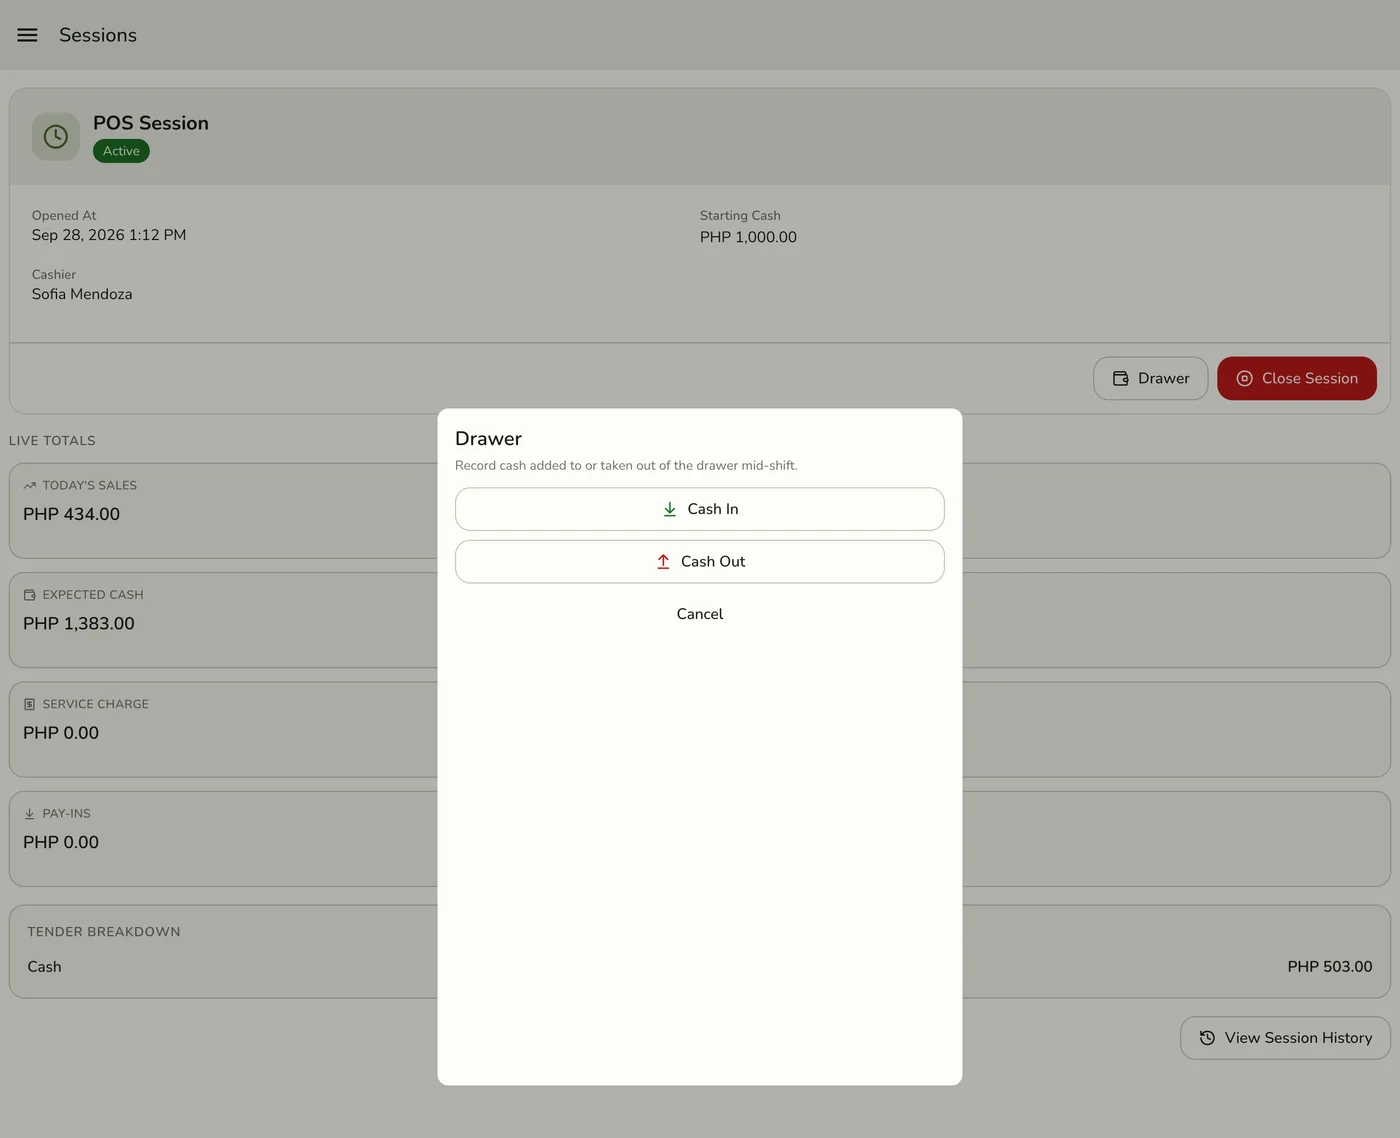Viewport: 1400px width, 1138px height.
Task: Open the Drawer button in session card
Action: 1151,378
